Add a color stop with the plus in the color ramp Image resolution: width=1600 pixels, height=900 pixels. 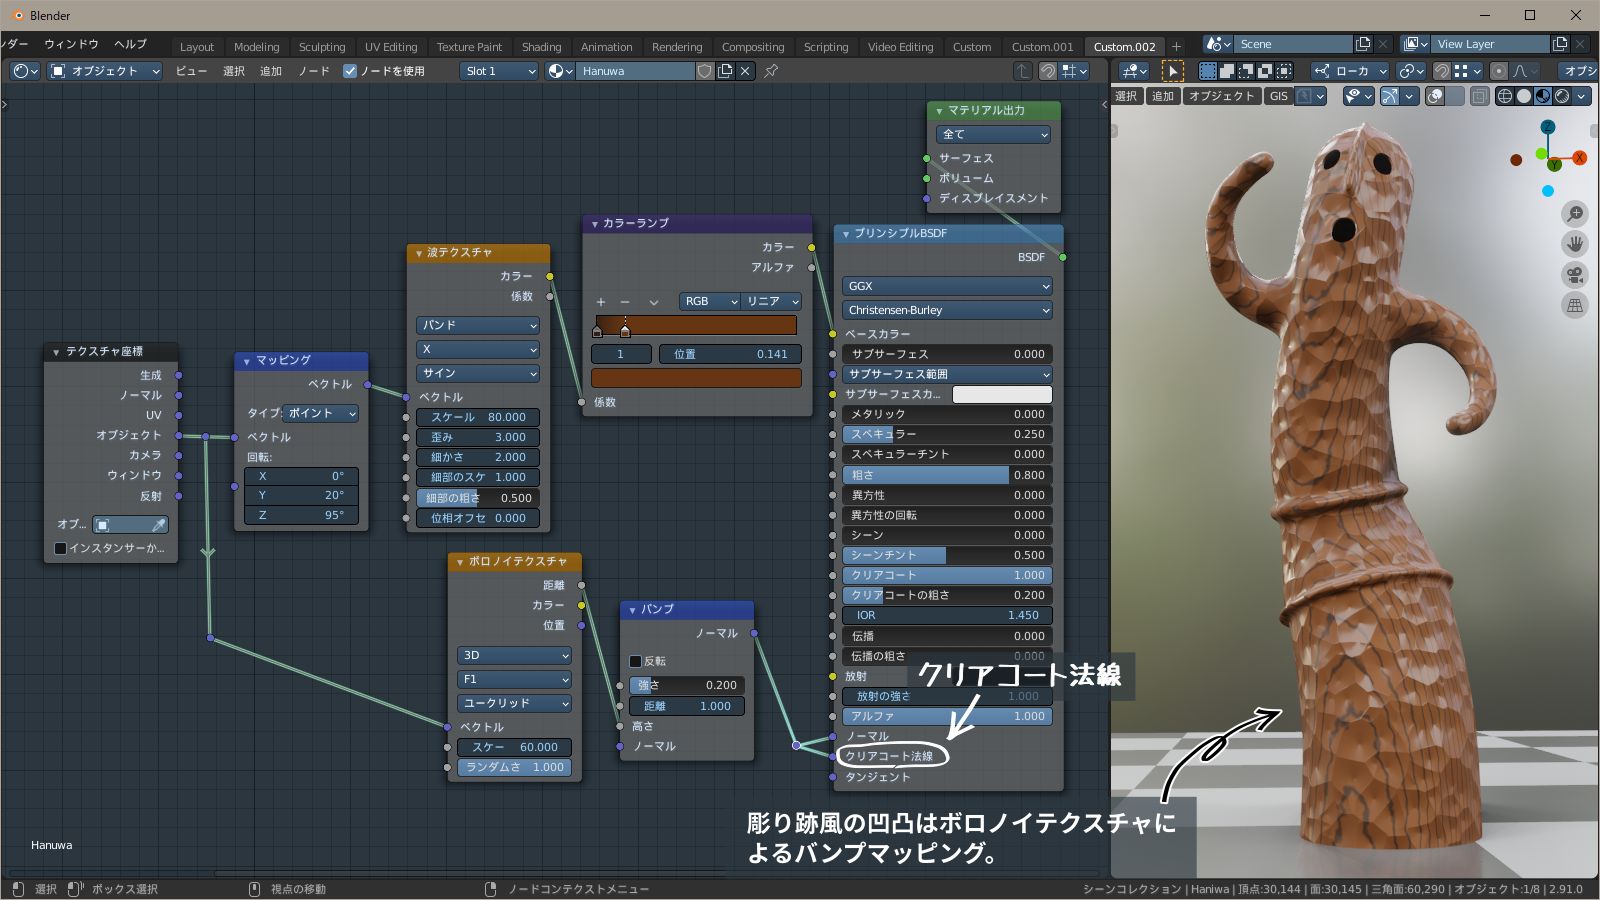click(x=601, y=301)
